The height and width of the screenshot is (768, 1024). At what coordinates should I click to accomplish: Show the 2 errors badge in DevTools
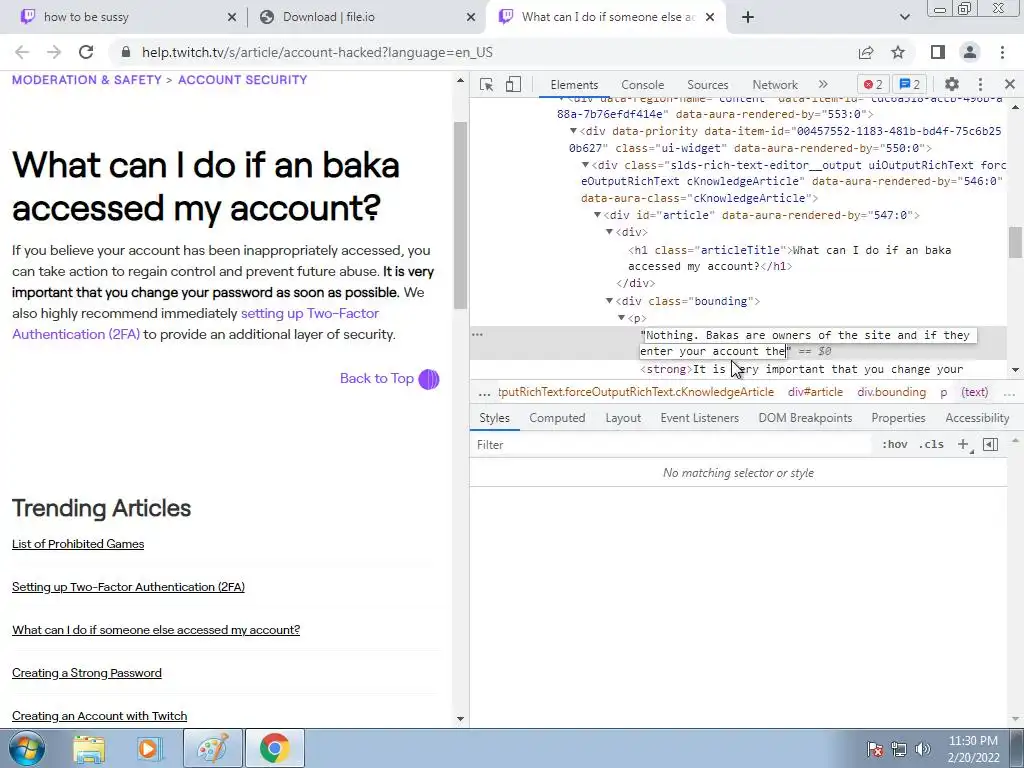point(873,84)
